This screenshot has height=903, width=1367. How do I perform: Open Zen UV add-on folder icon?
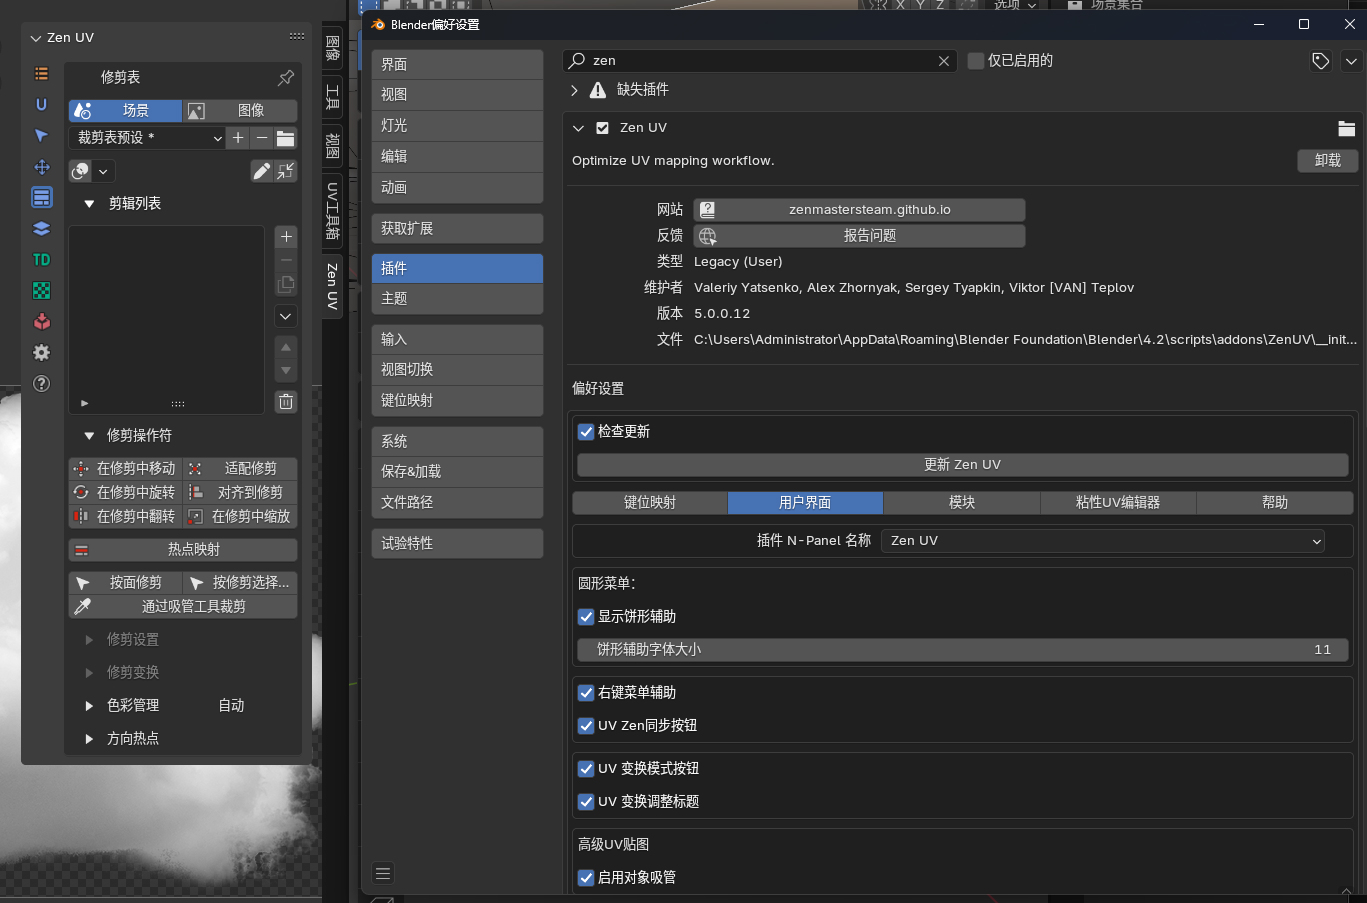coord(1346,128)
